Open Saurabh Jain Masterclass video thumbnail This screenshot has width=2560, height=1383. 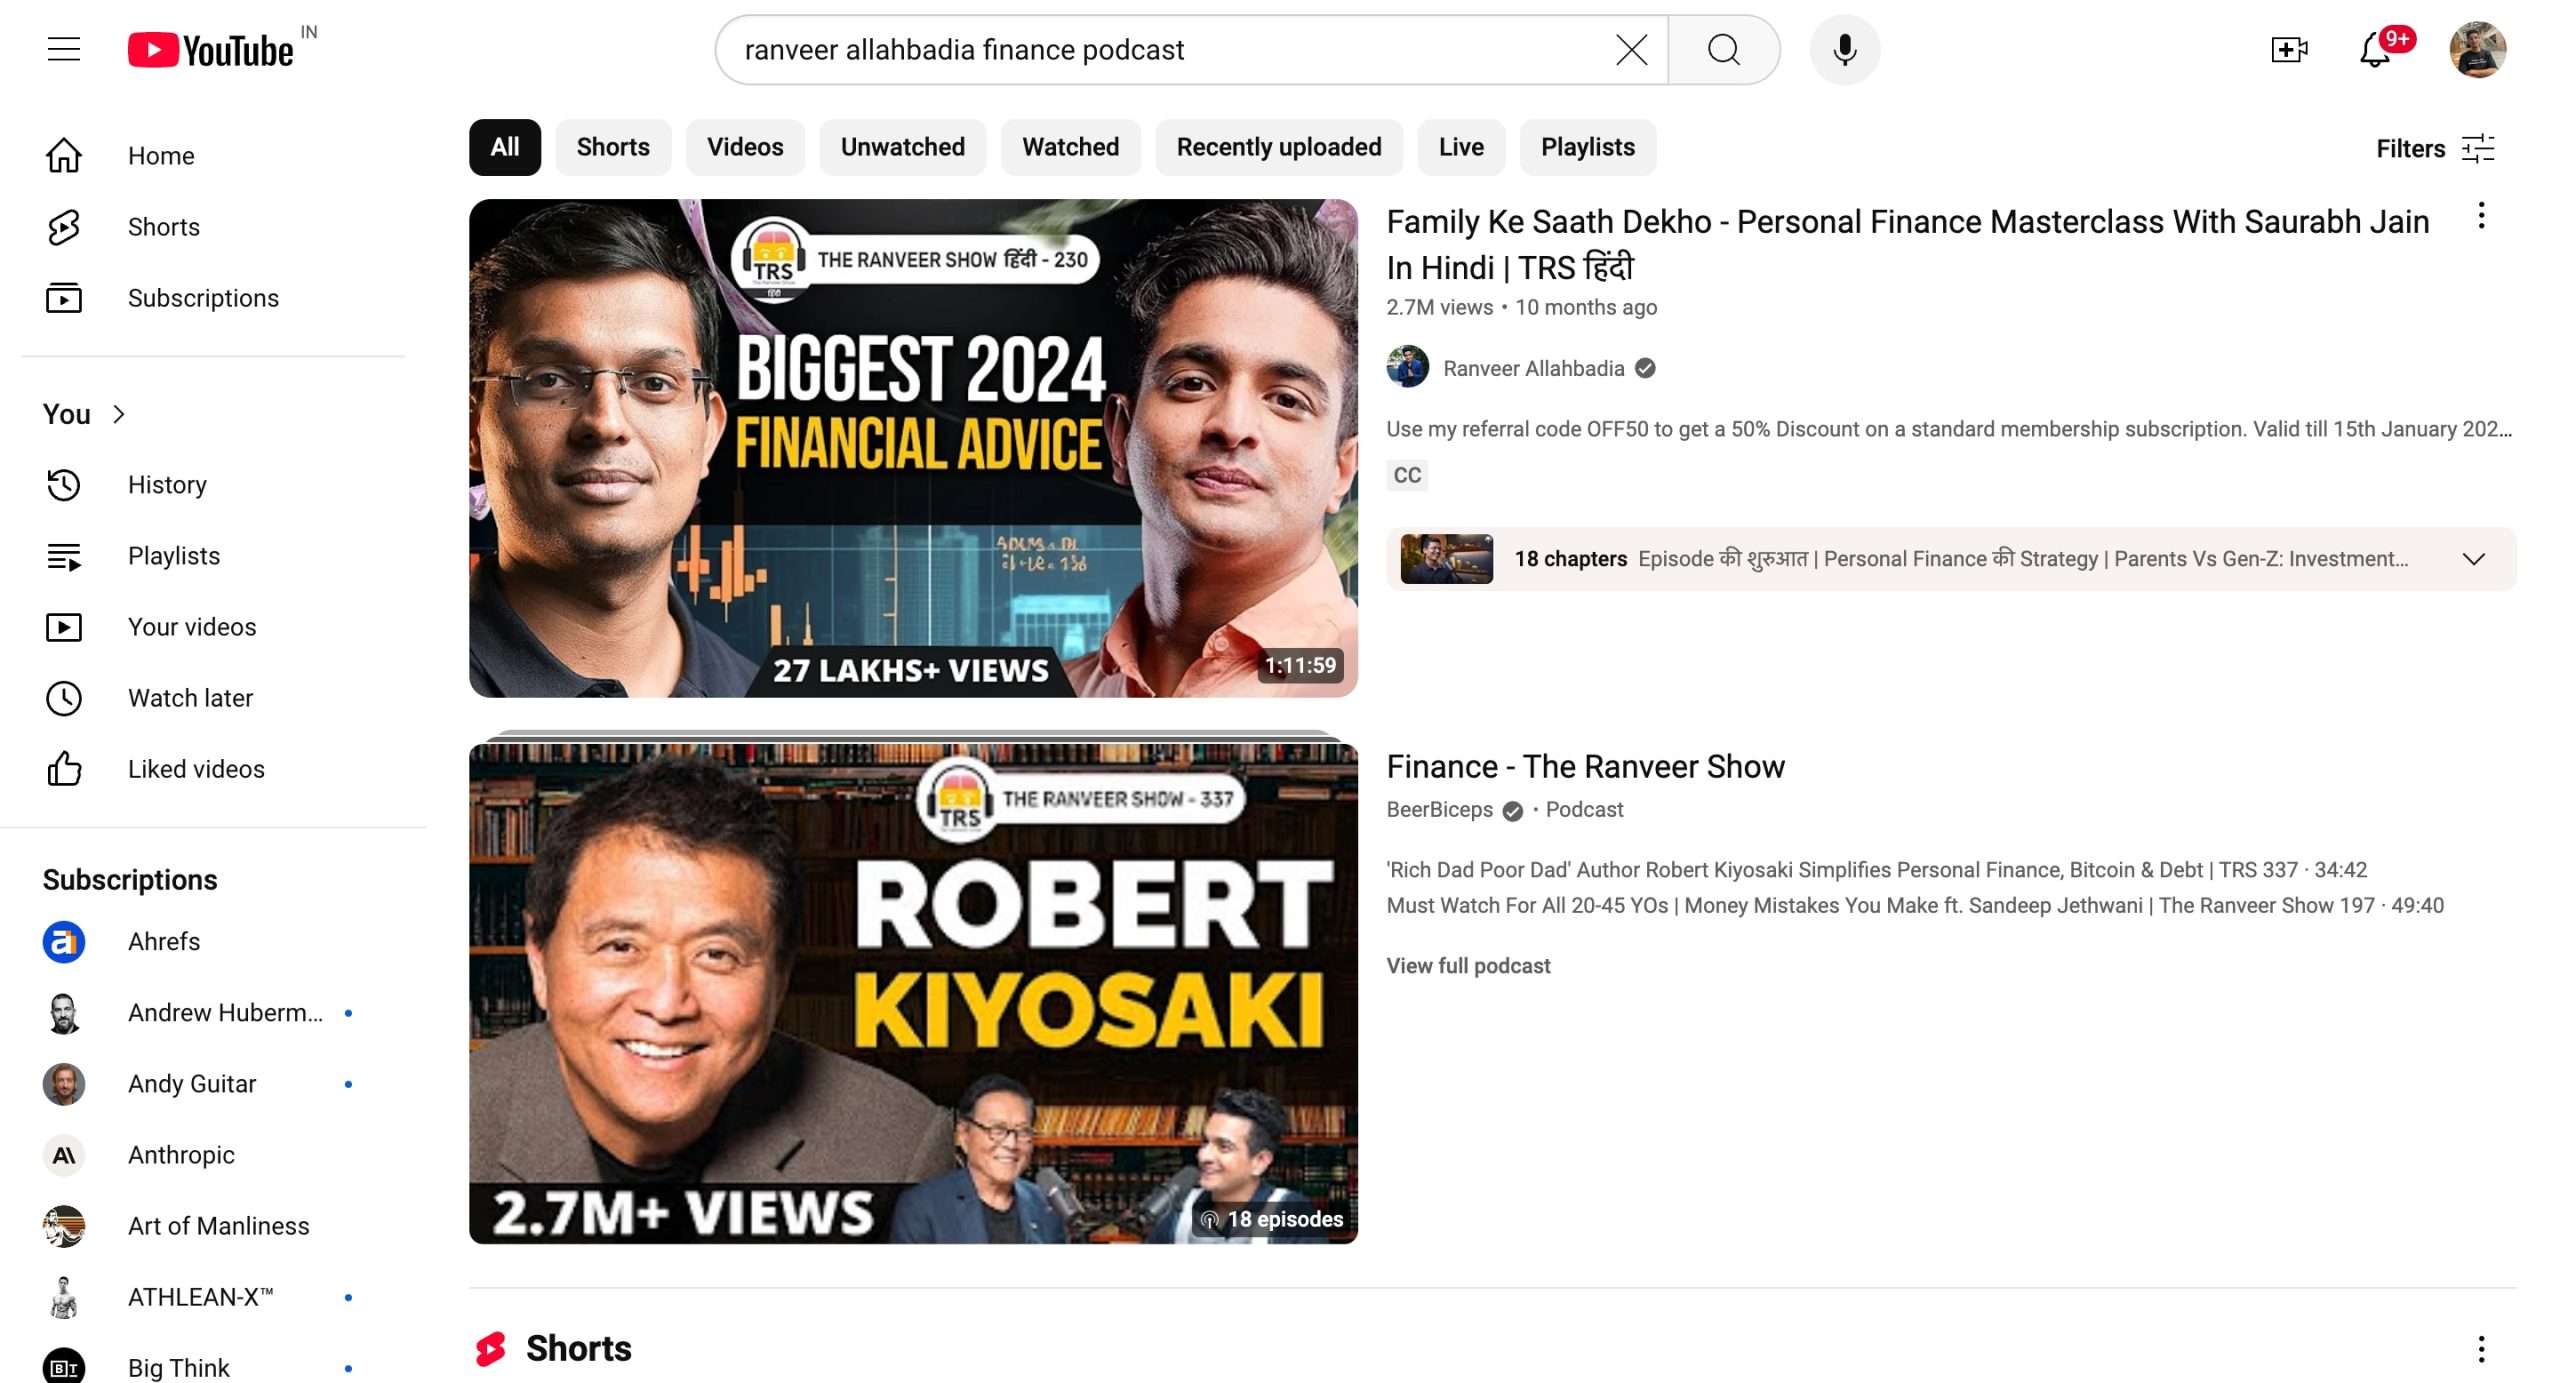[913, 448]
